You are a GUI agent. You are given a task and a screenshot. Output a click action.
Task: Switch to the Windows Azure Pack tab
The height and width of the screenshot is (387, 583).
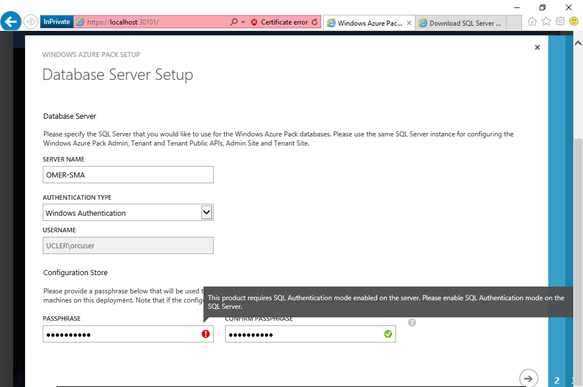click(x=365, y=23)
